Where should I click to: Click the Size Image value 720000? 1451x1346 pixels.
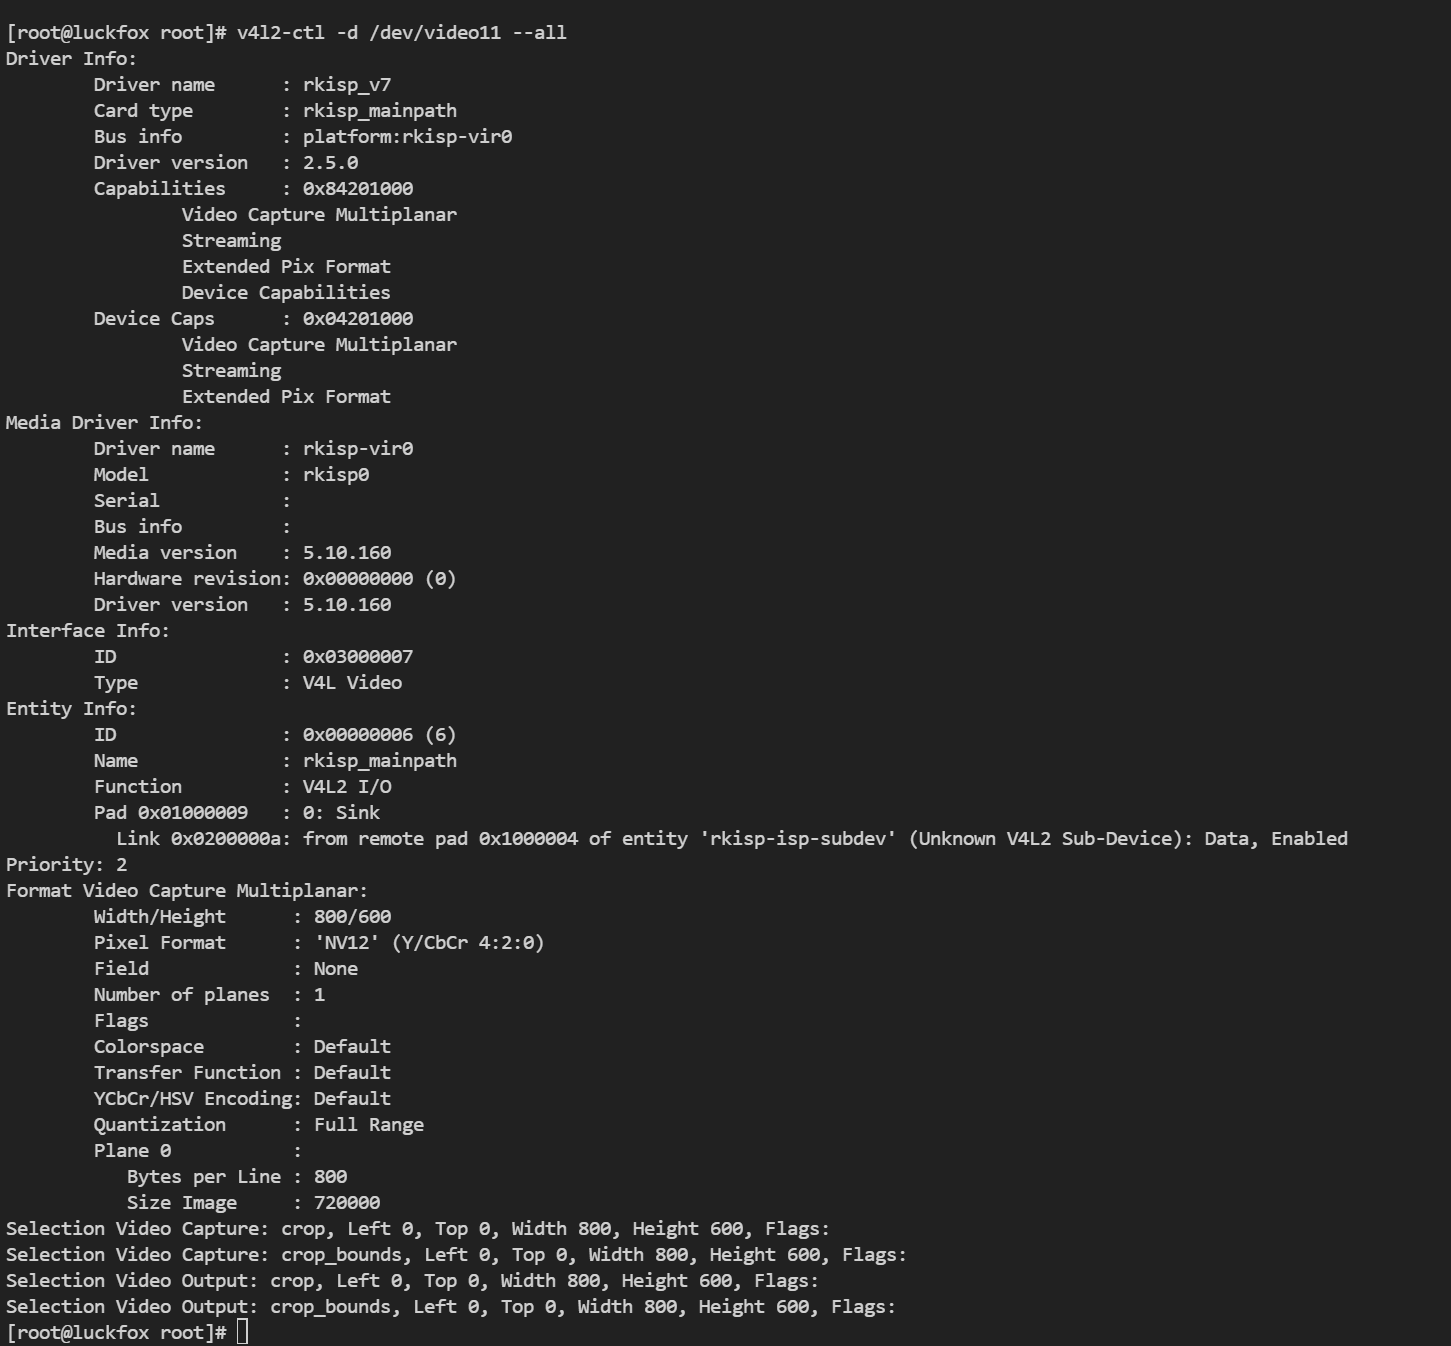tap(347, 1202)
